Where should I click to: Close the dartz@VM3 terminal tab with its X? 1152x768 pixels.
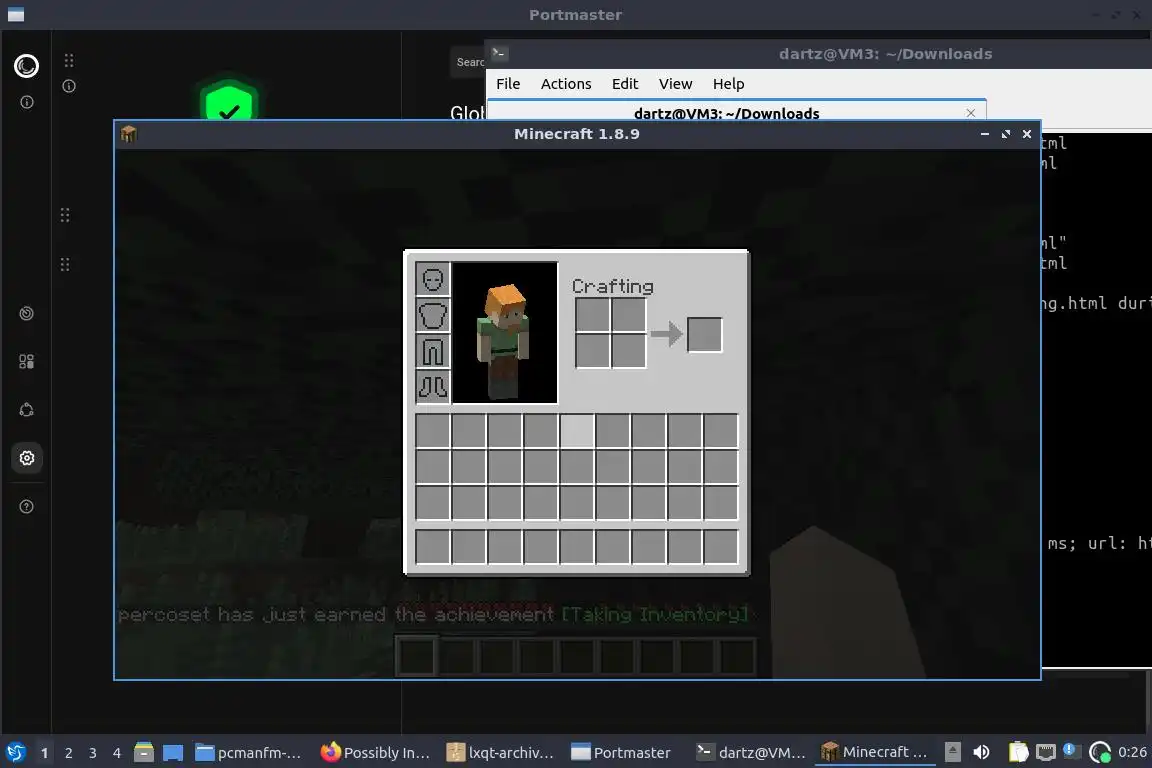tap(971, 113)
